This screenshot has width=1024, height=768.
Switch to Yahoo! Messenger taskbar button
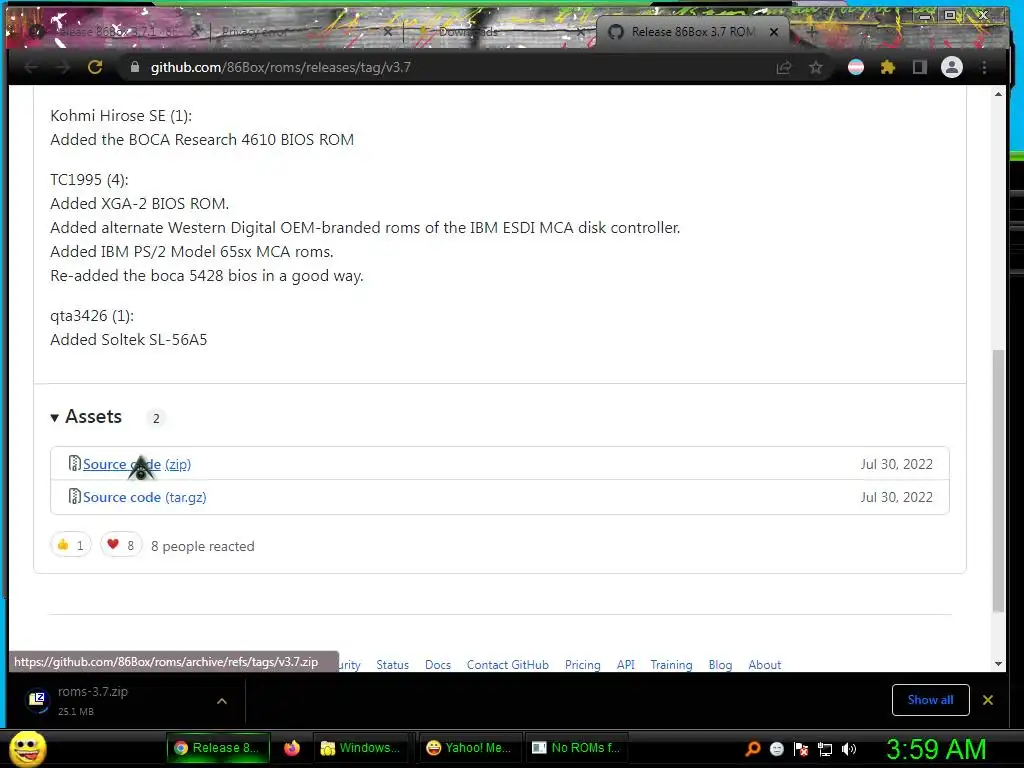pos(469,748)
